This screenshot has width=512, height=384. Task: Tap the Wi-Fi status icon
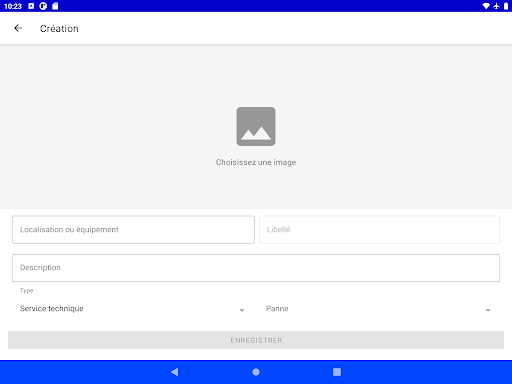486,6
